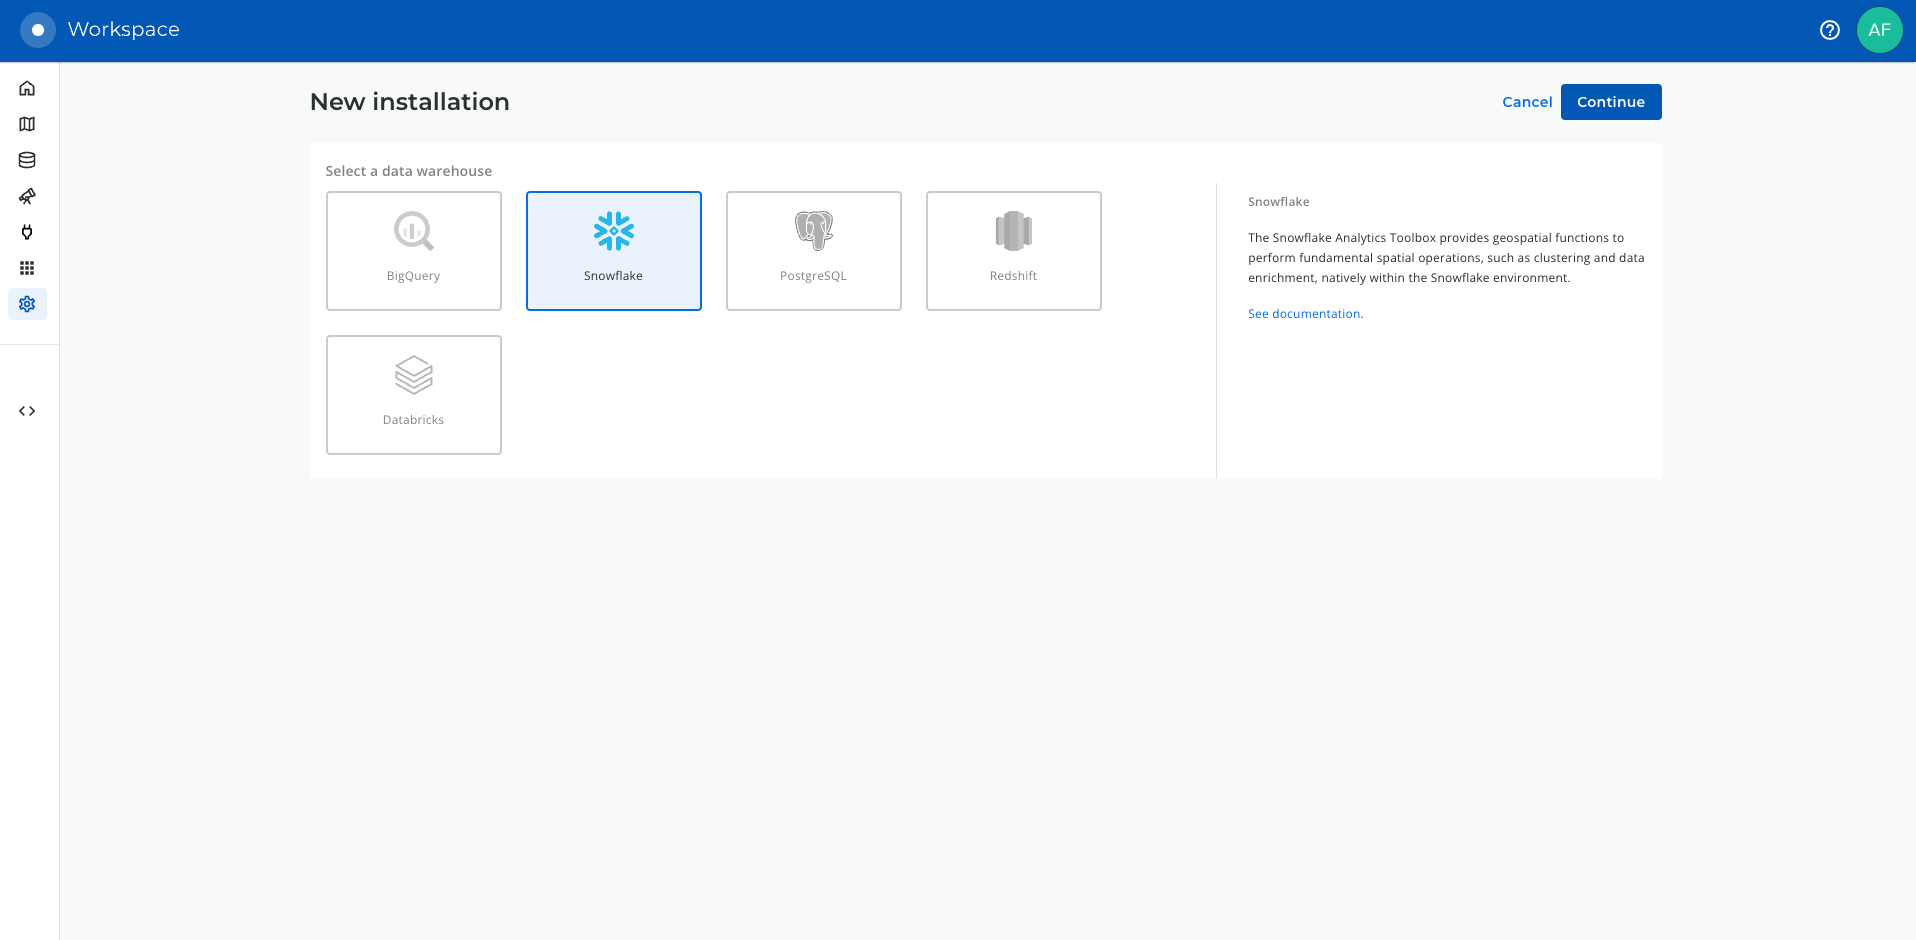Select the Snowflake warehouse card
Viewport: 1916px width, 940px height.
click(614, 251)
